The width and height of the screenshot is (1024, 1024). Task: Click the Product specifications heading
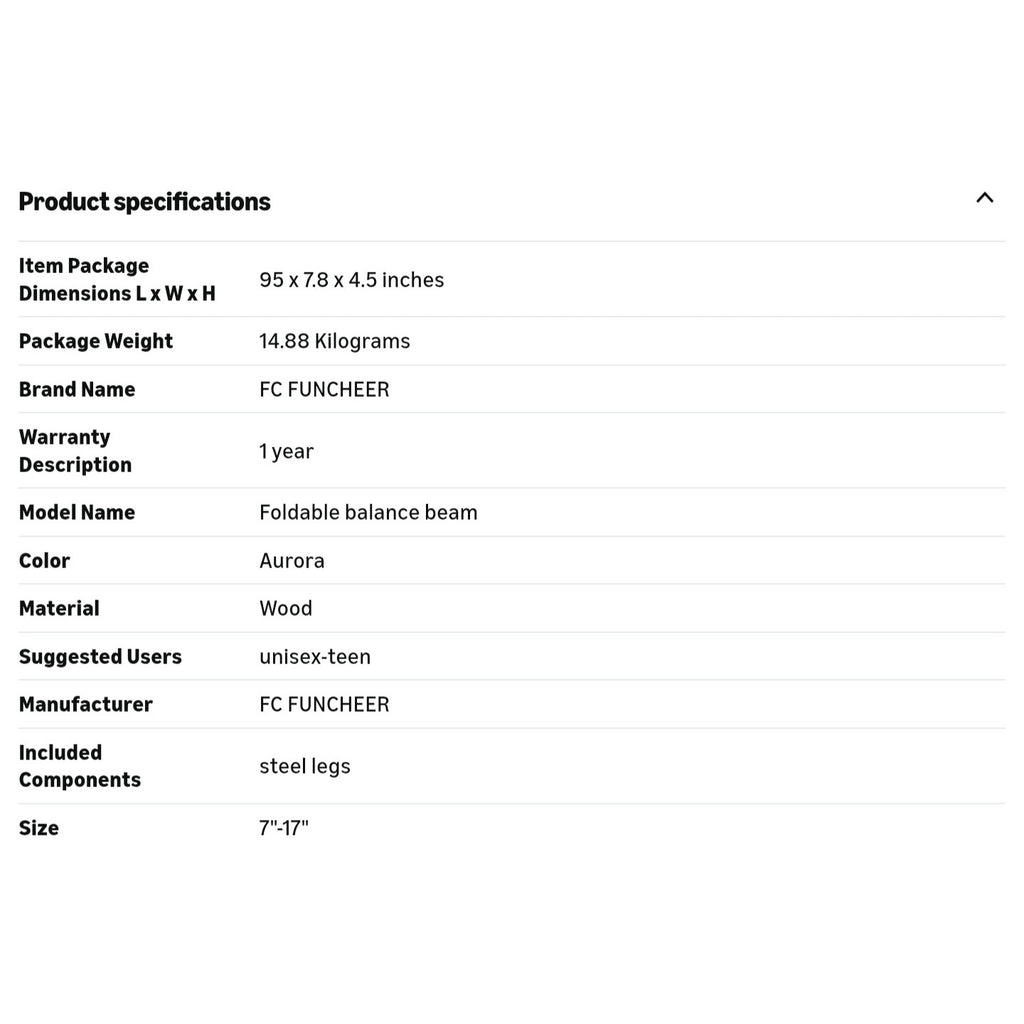coord(144,202)
